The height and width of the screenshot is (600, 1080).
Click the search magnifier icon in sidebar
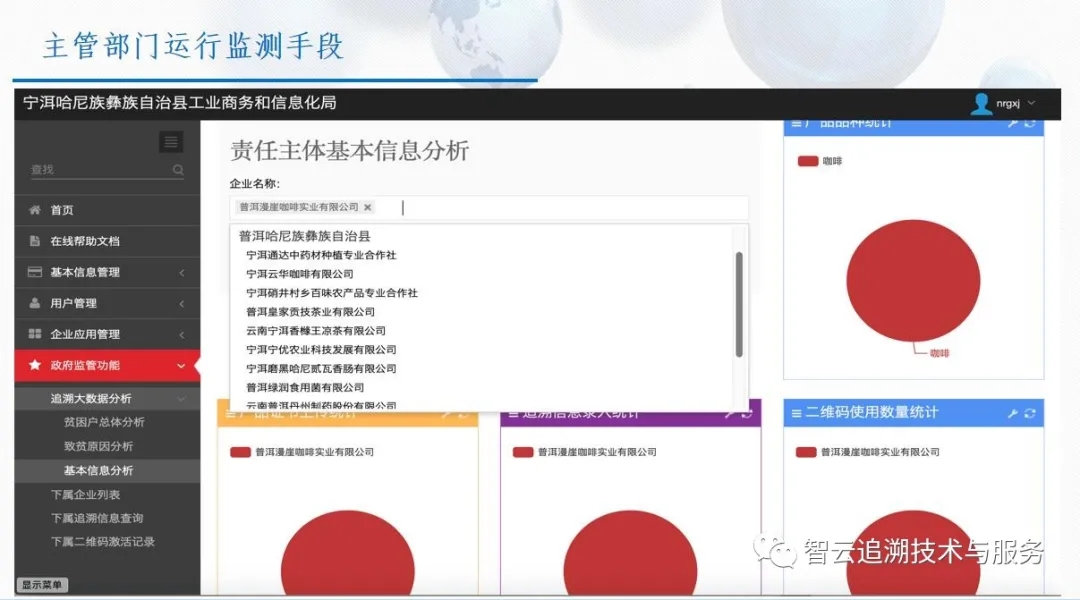pos(178,171)
